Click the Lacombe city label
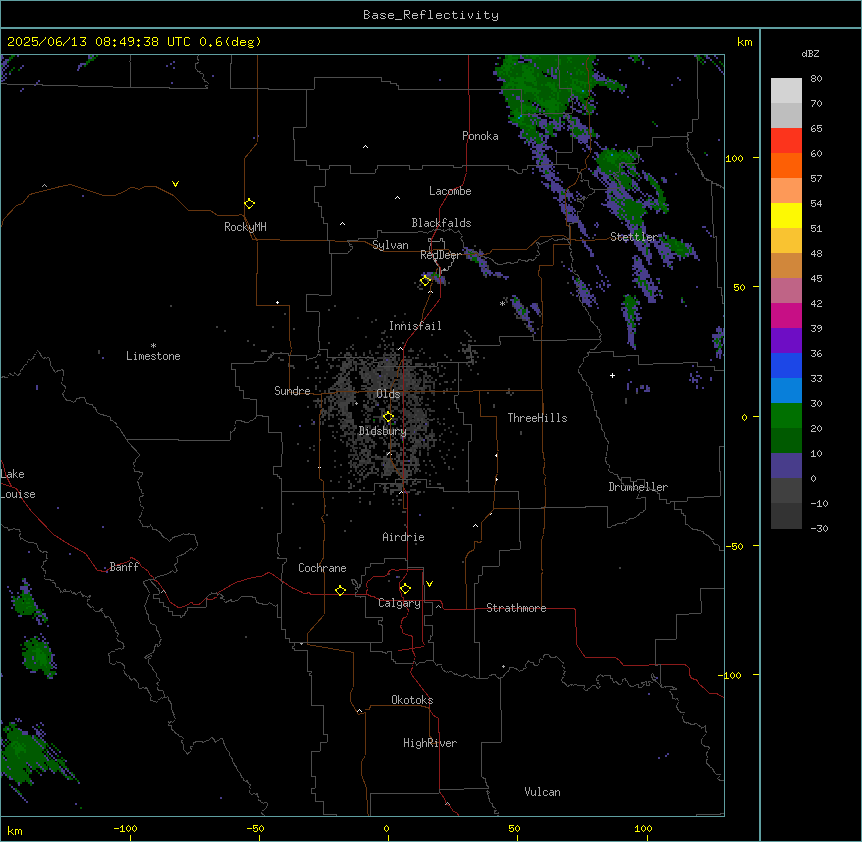 coord(450,191)
